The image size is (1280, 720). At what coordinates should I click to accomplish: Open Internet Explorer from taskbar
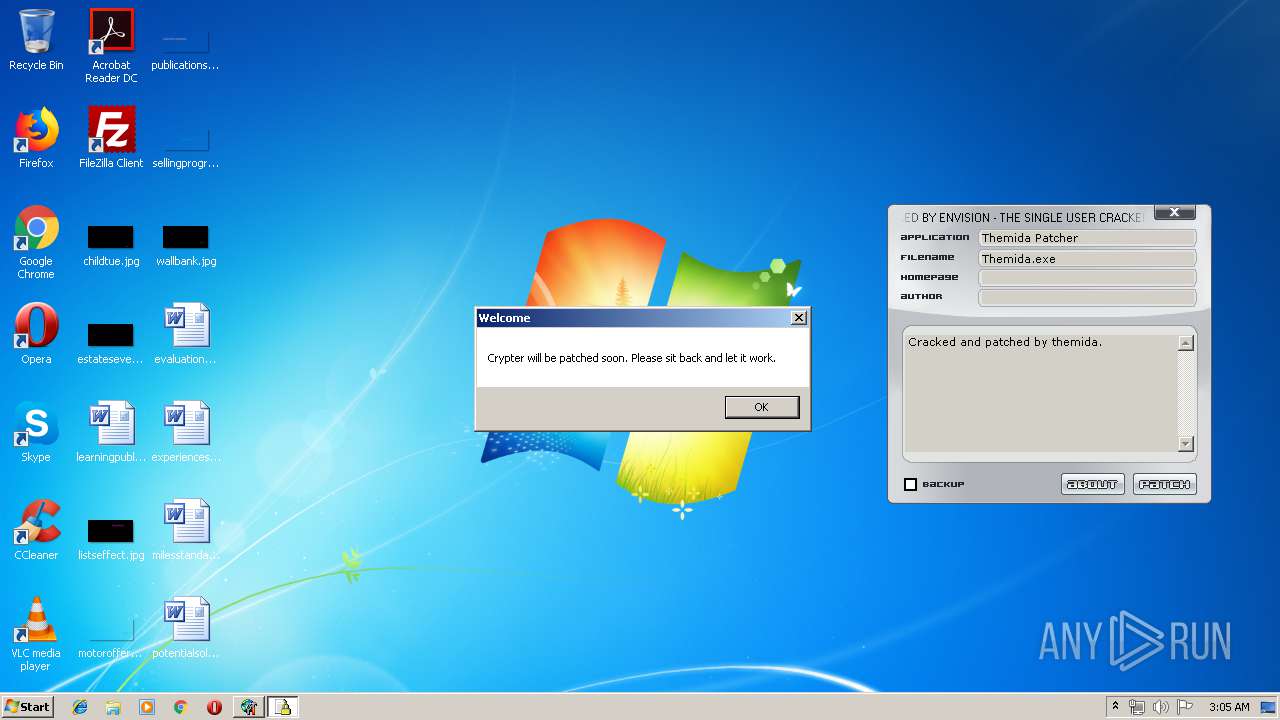pyautogui.click(x=80, y=707)
